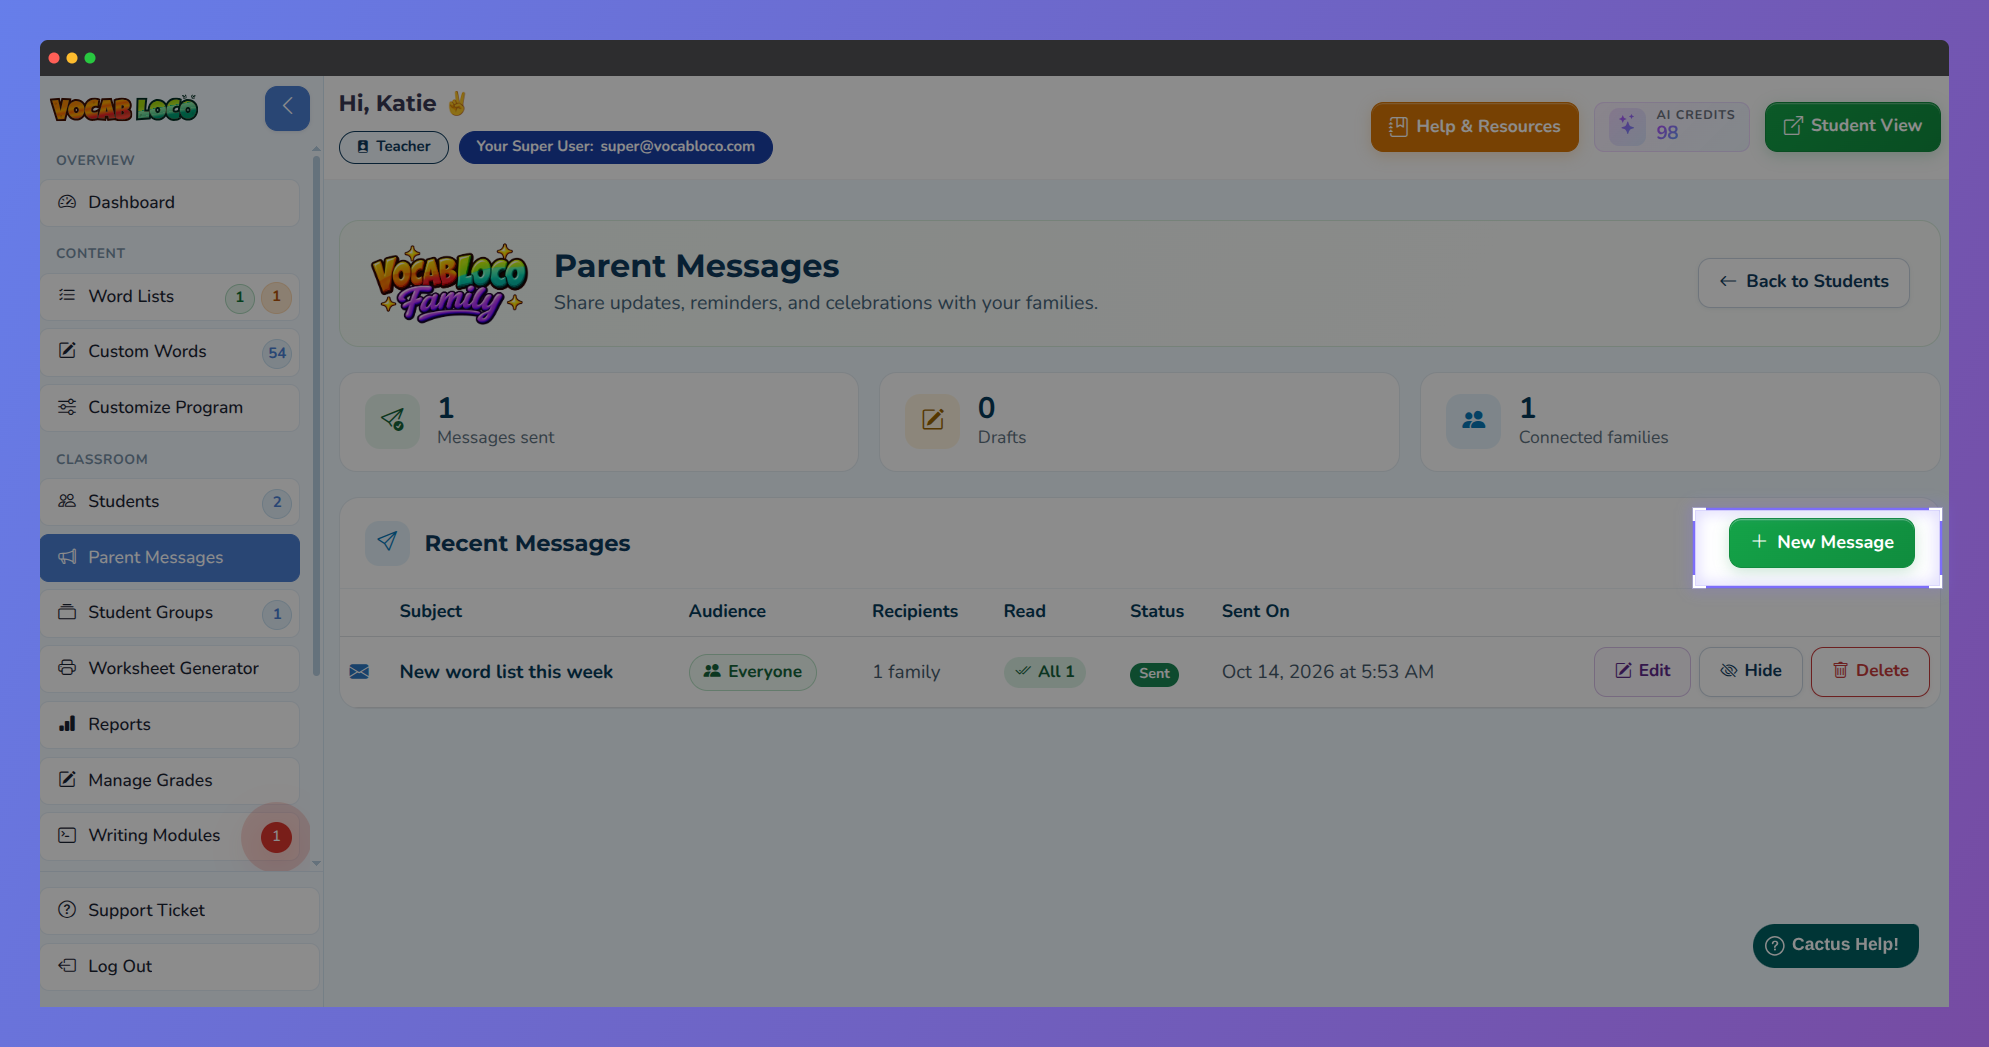Switch to Student View
1989x1047 pixels.
point(1853,127)
